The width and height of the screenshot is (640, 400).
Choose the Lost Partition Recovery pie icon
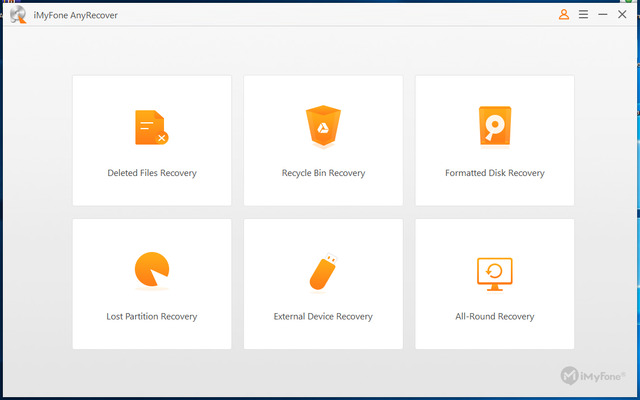(151, 270)
